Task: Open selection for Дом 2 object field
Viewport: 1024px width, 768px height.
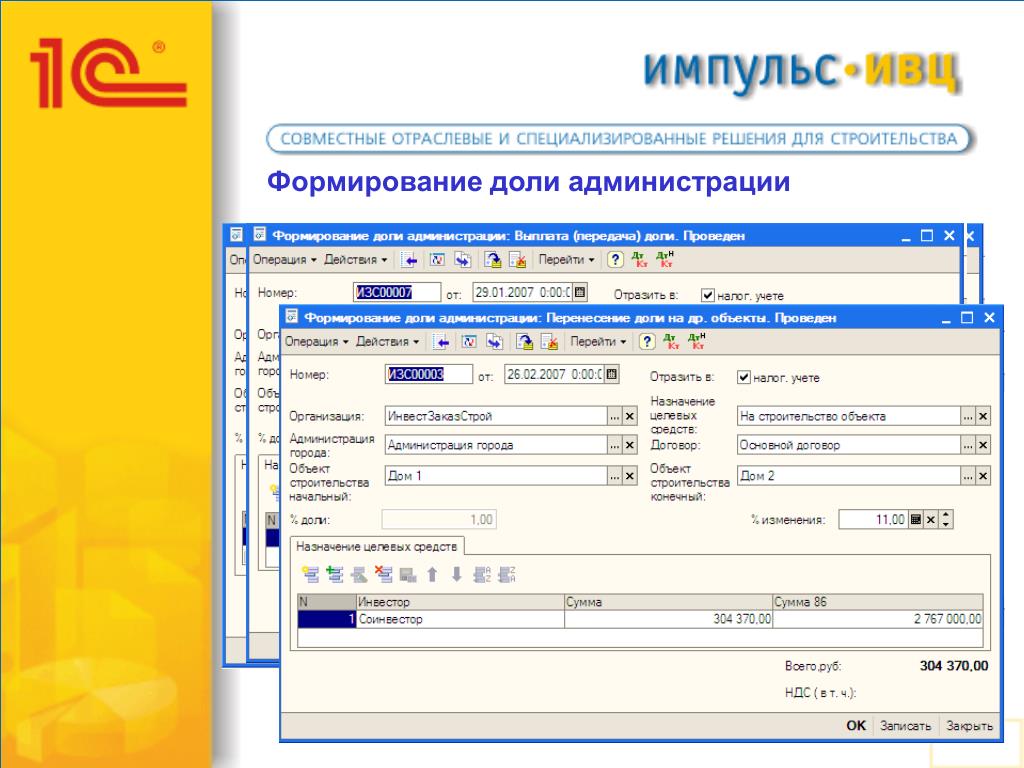Action: point(968,476)
